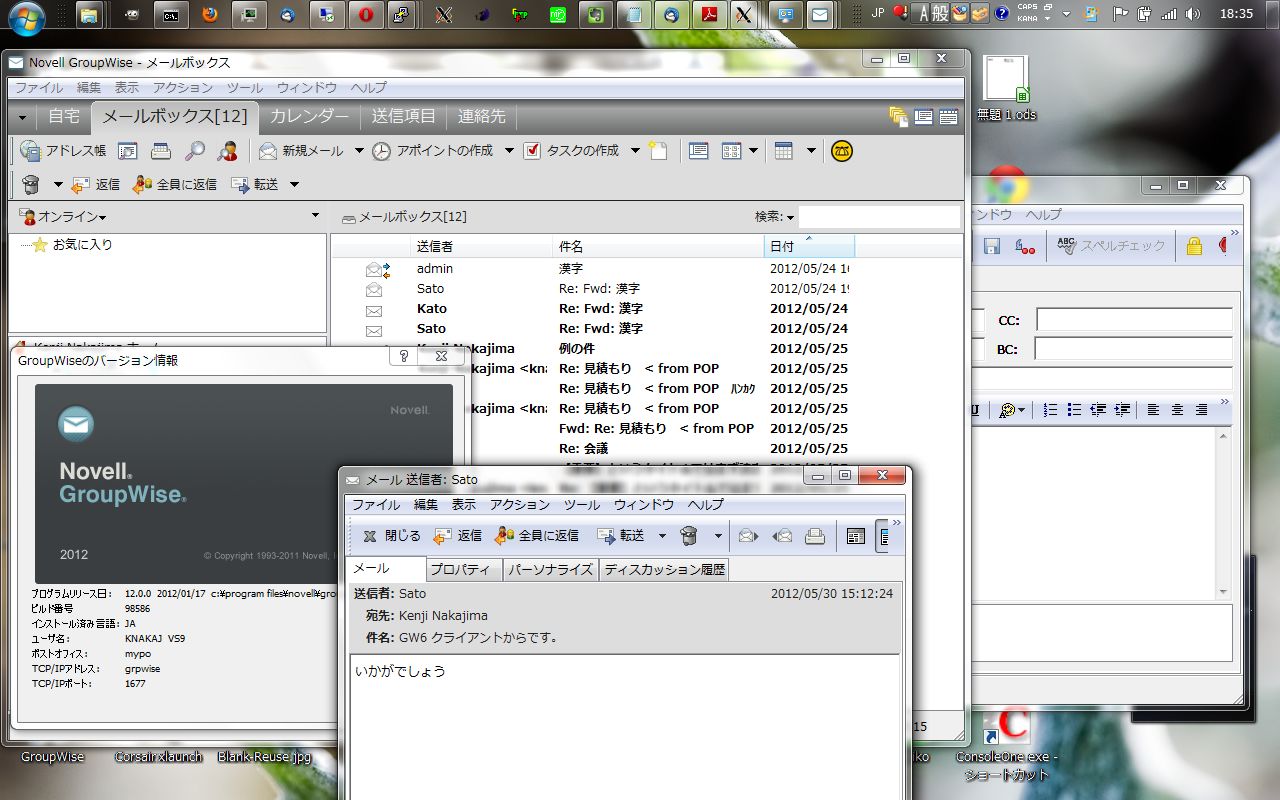The width and height of the screenshot is (1280, 800).
Task: Click 返信 reply in Sato mail window
Action: (x=458, y=536)
